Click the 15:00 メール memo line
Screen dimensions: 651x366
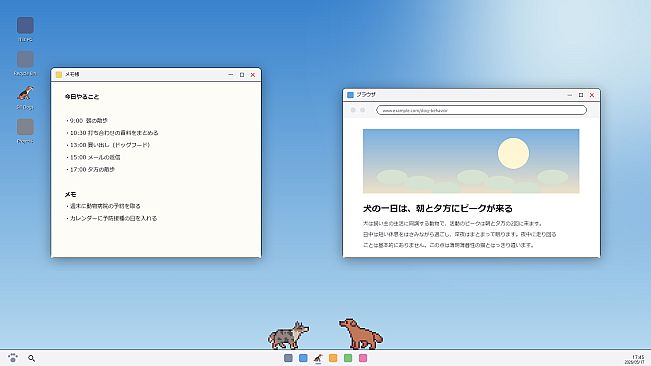[93, 157]
